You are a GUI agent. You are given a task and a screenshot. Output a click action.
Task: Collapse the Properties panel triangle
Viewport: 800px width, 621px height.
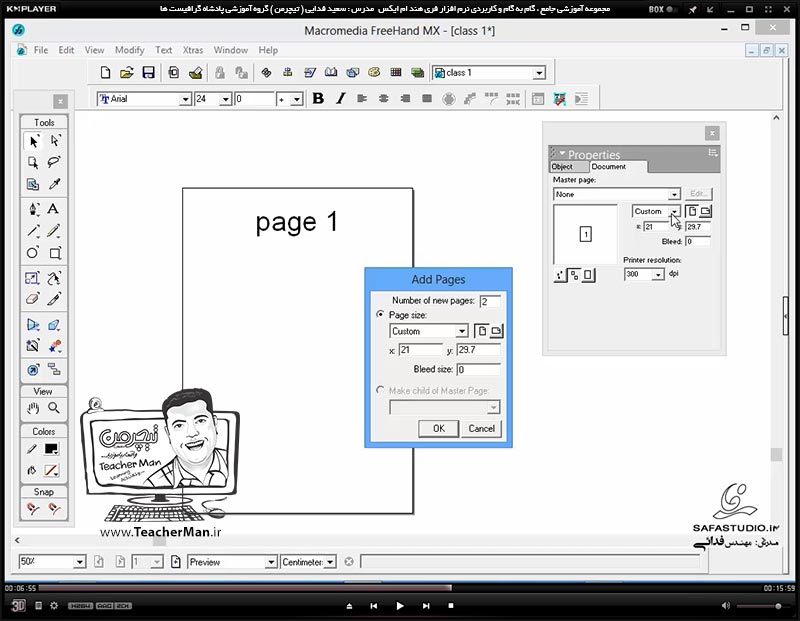(x=562, y=153)
